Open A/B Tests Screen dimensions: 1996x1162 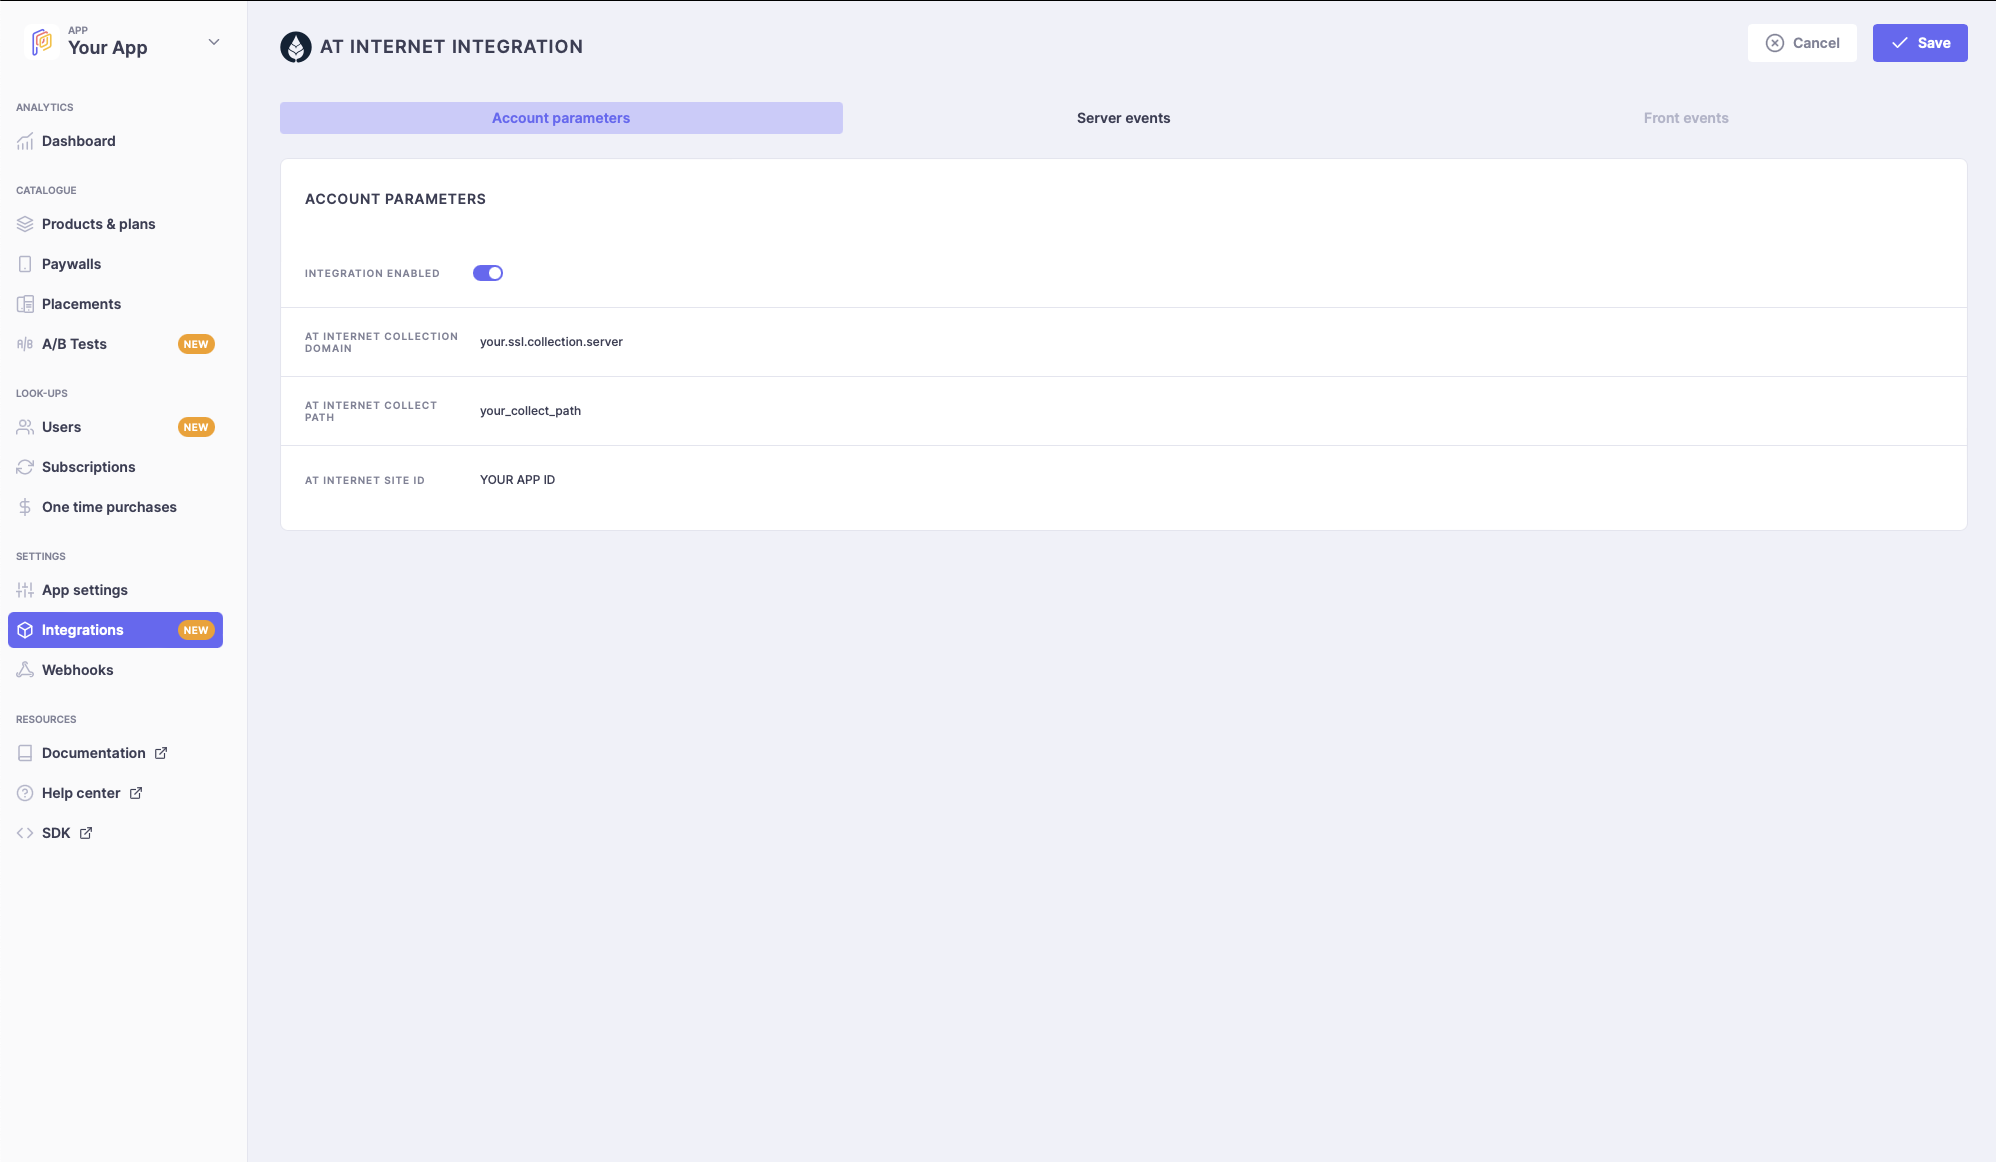click(x=75, y=344)
